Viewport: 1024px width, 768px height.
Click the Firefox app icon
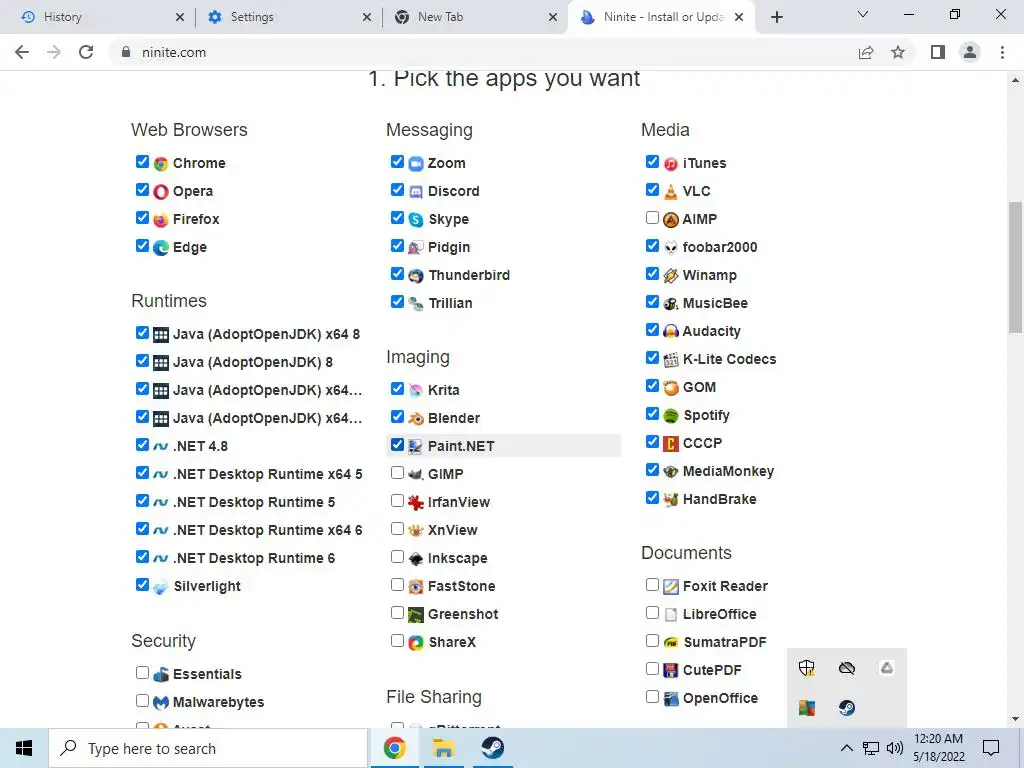point(161,219)
